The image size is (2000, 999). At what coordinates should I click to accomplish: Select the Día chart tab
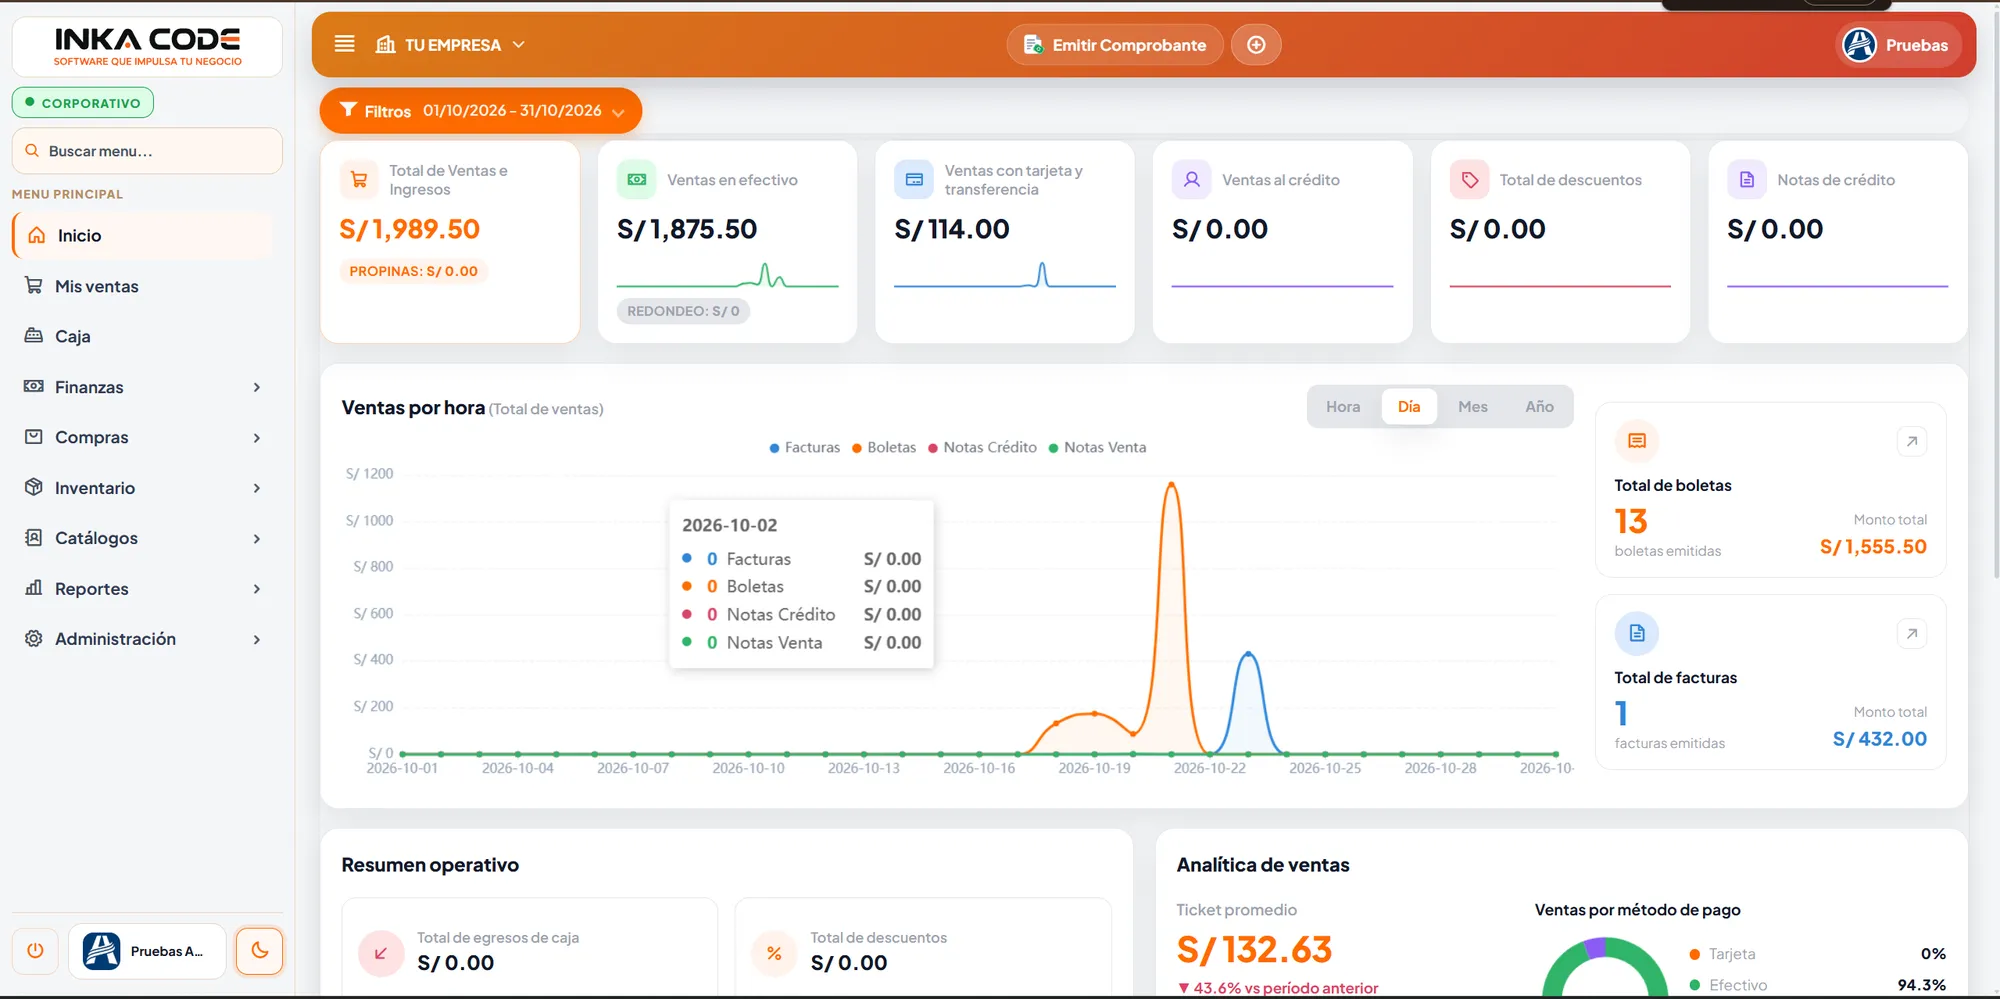tap(1409, 407)
